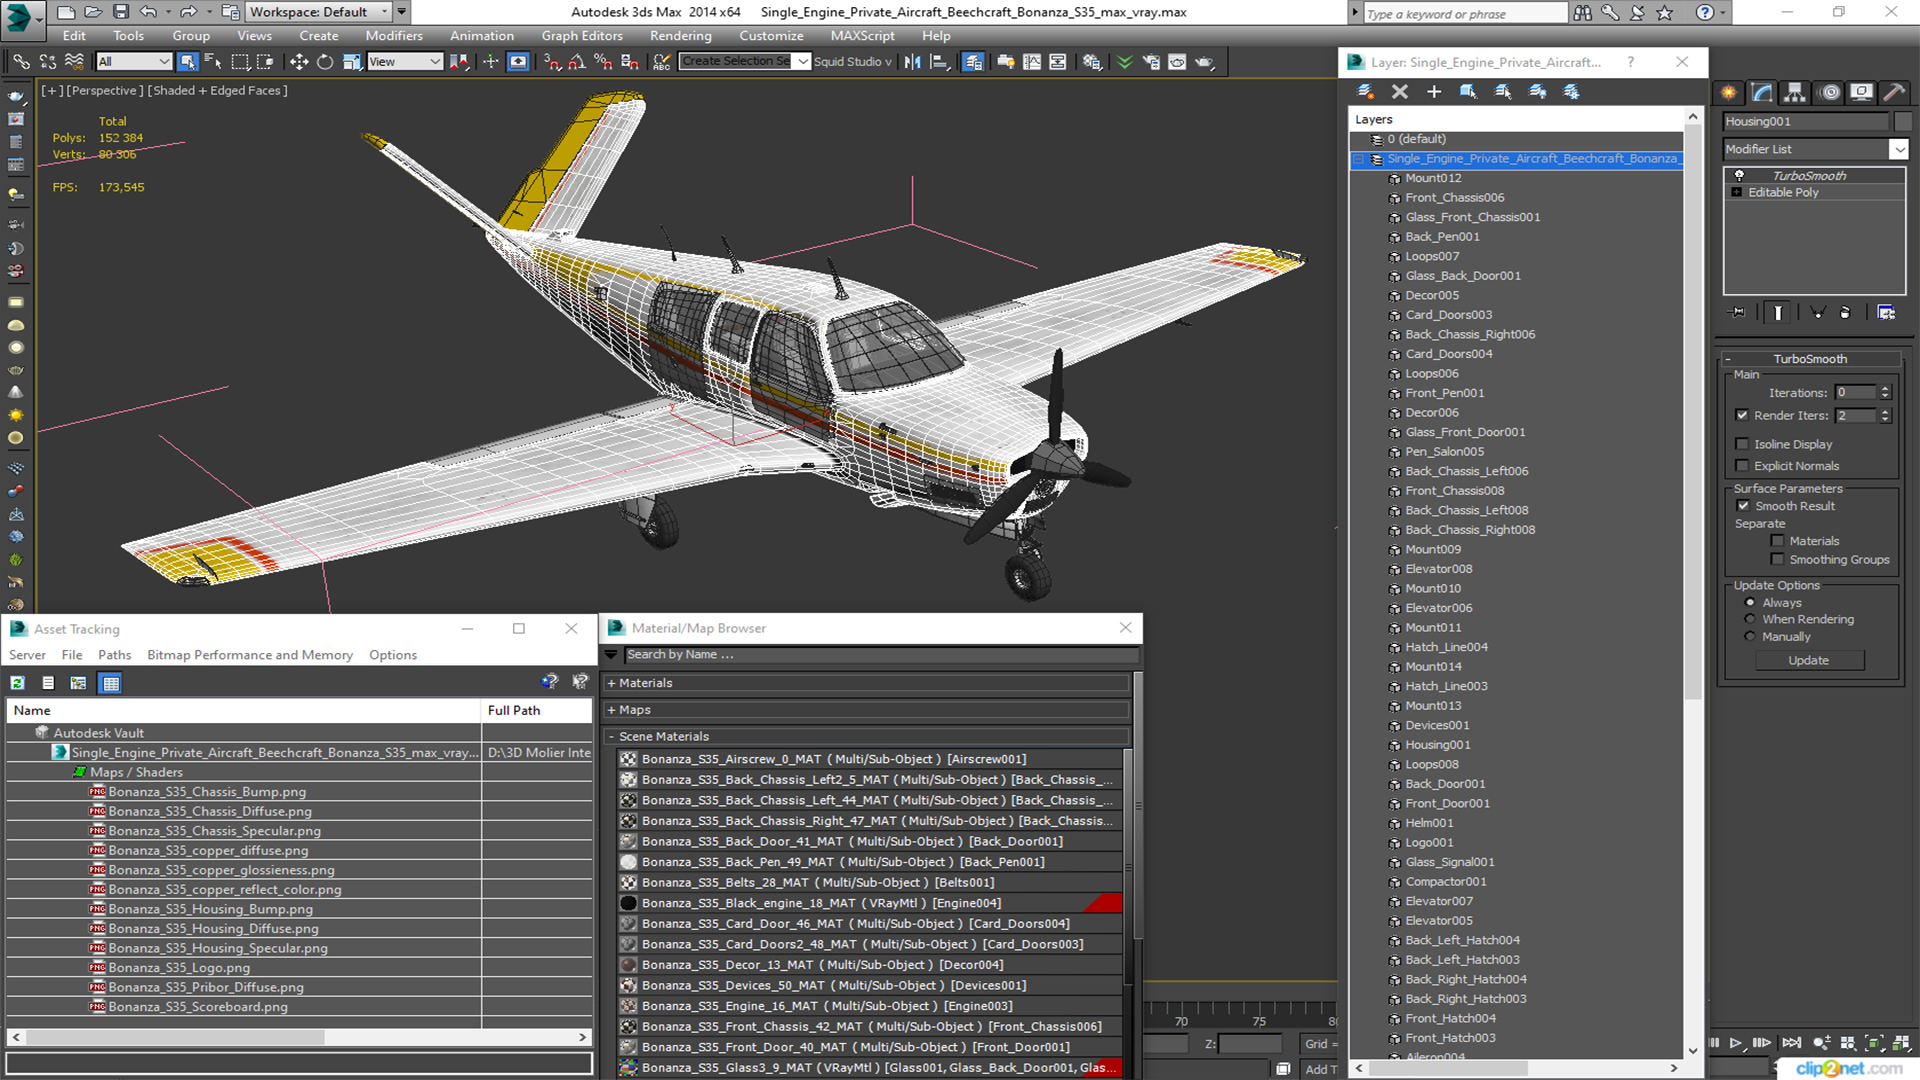Open the View reference coordinate dropdown
The width and height of the screenshot is (1920, 1080).
(x=405, y=62)
